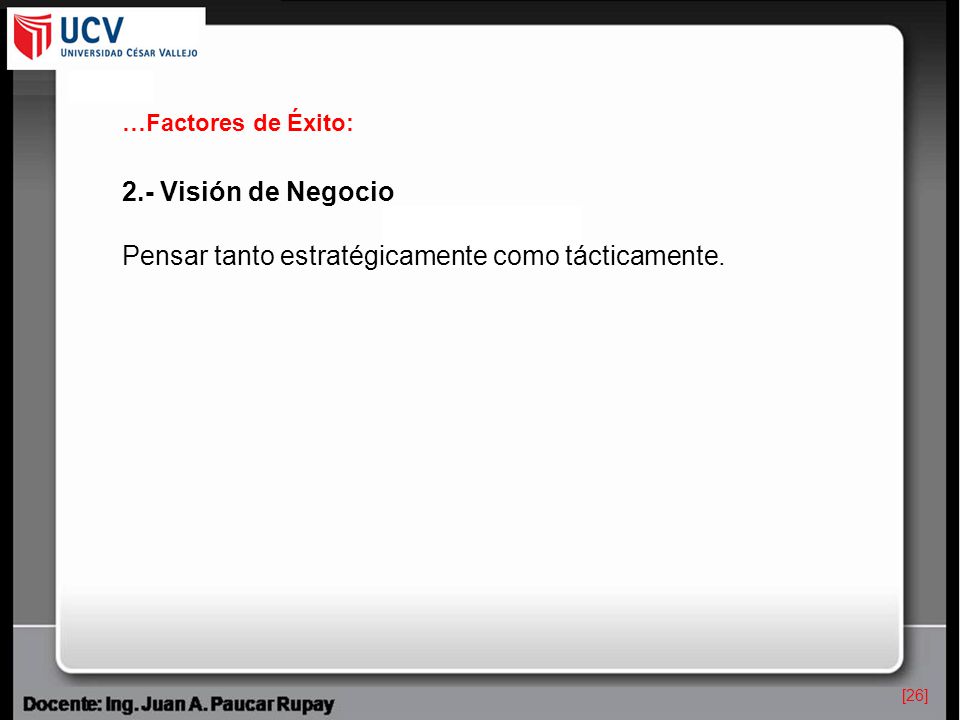Click the sentence 'Pensar tanto estratégicamente como tácticamente.'
Image resolution: width=960 pixels, height=720 pixels.
coord(423,256)
